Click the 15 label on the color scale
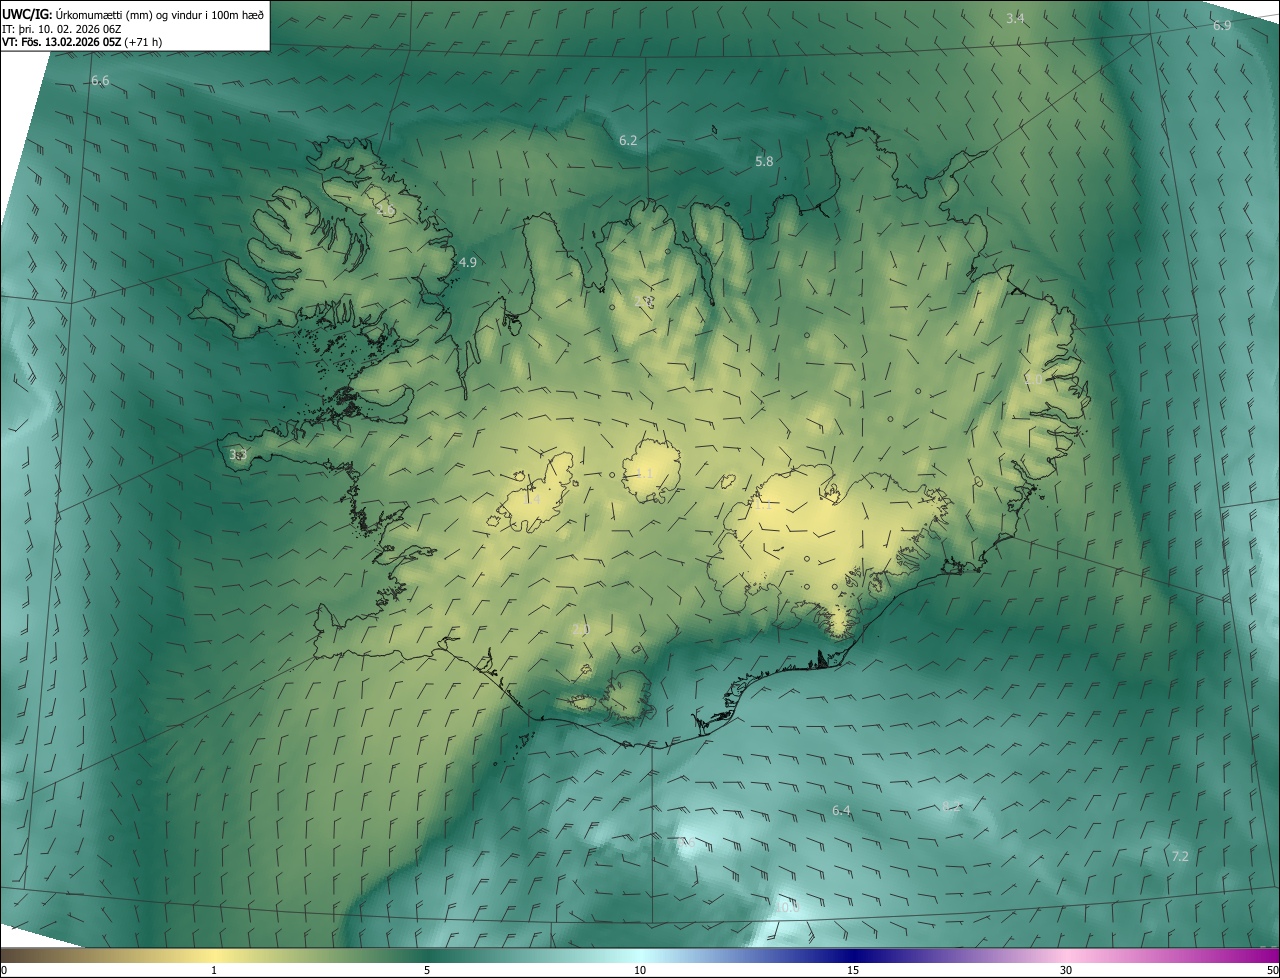The height and width of the screenshot is (978, 1280). [x=853, y=970]
